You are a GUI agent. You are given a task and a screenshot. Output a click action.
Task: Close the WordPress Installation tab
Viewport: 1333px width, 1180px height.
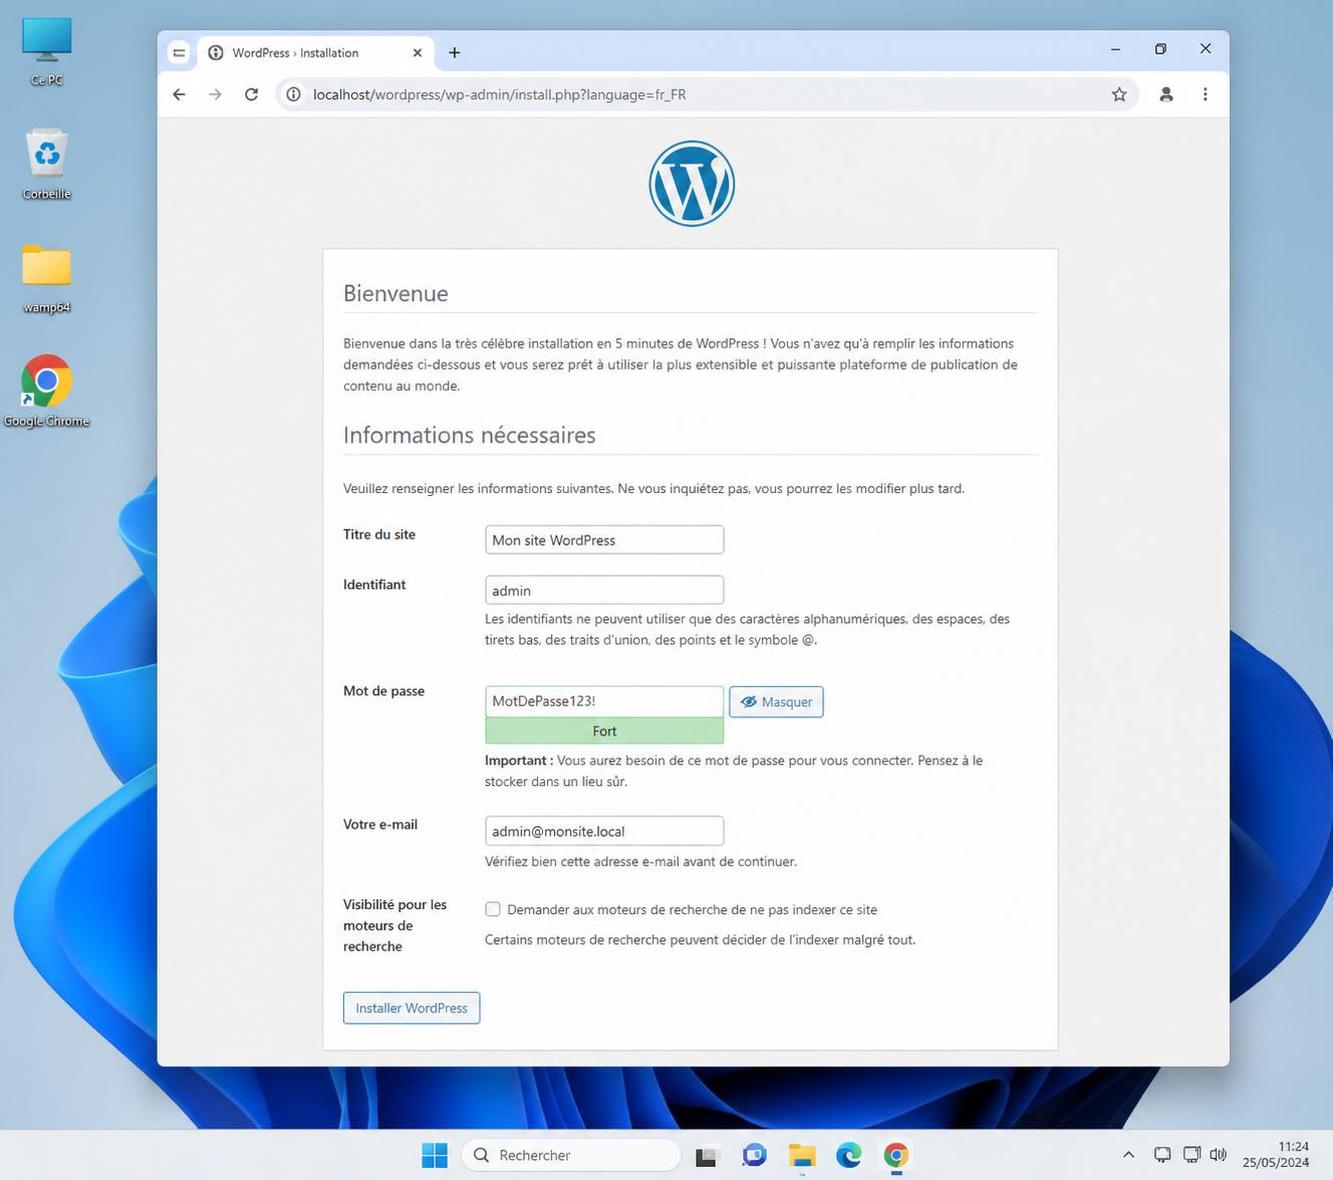[x=417, y=53]
